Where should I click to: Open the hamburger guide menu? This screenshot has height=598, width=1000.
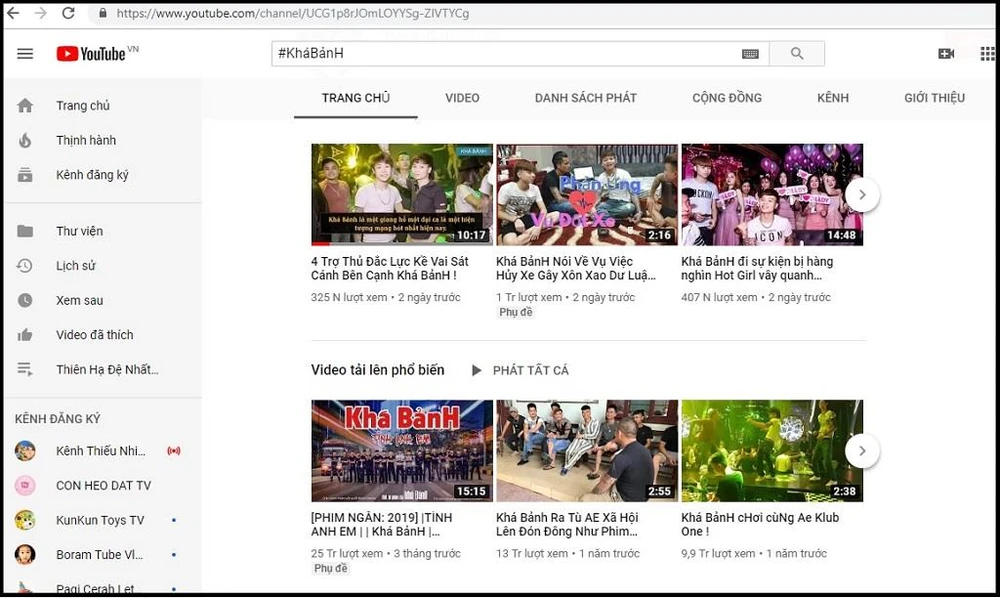click(x=25, y=54)
